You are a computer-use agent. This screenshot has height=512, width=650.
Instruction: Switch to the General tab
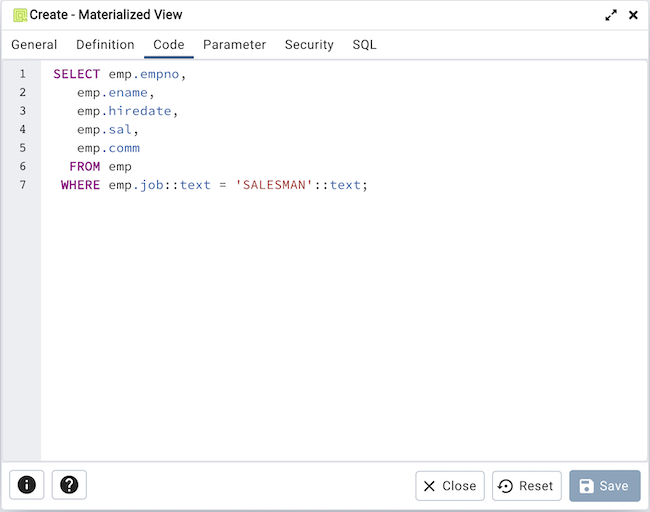click(34, 45)
